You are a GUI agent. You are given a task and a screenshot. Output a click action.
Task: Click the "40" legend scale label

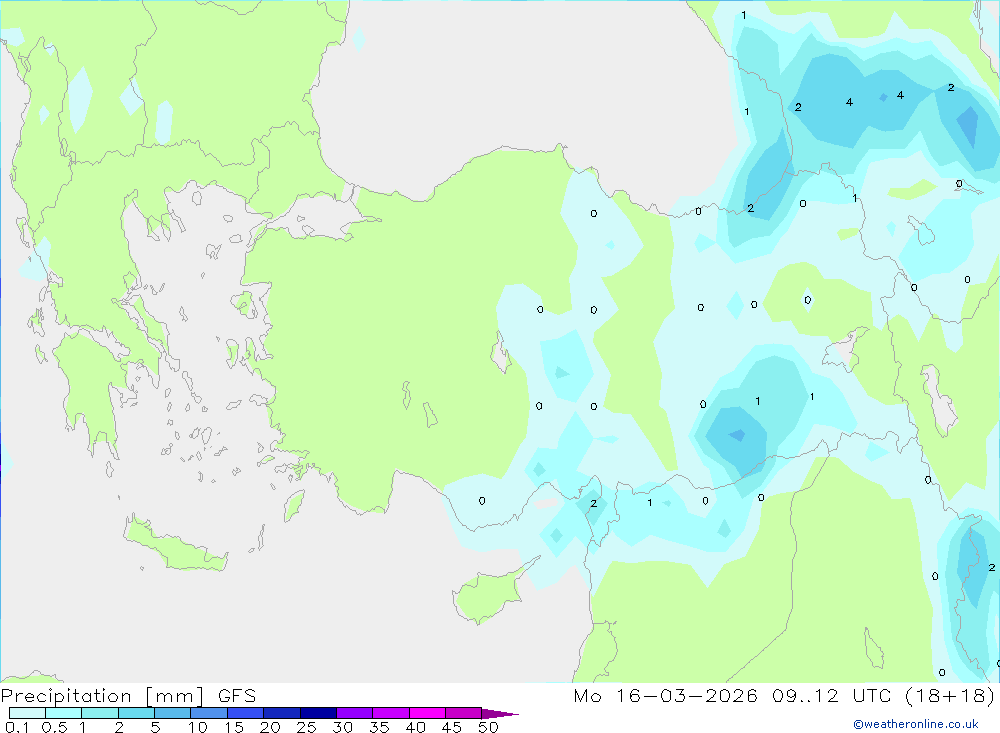pos(416,727)
